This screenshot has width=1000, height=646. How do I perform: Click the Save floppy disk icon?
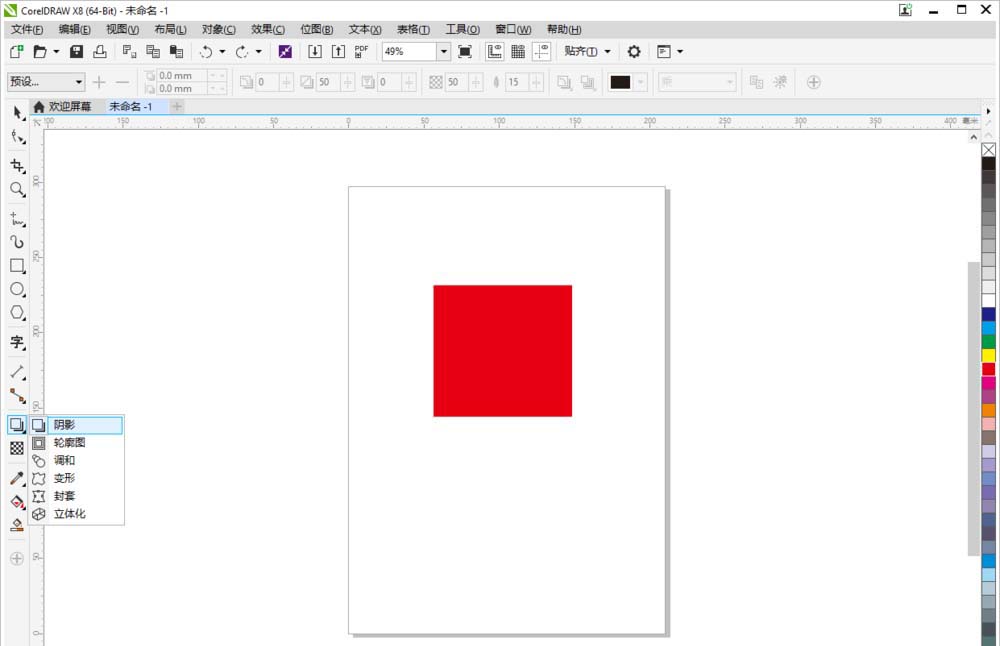point(76,51)
